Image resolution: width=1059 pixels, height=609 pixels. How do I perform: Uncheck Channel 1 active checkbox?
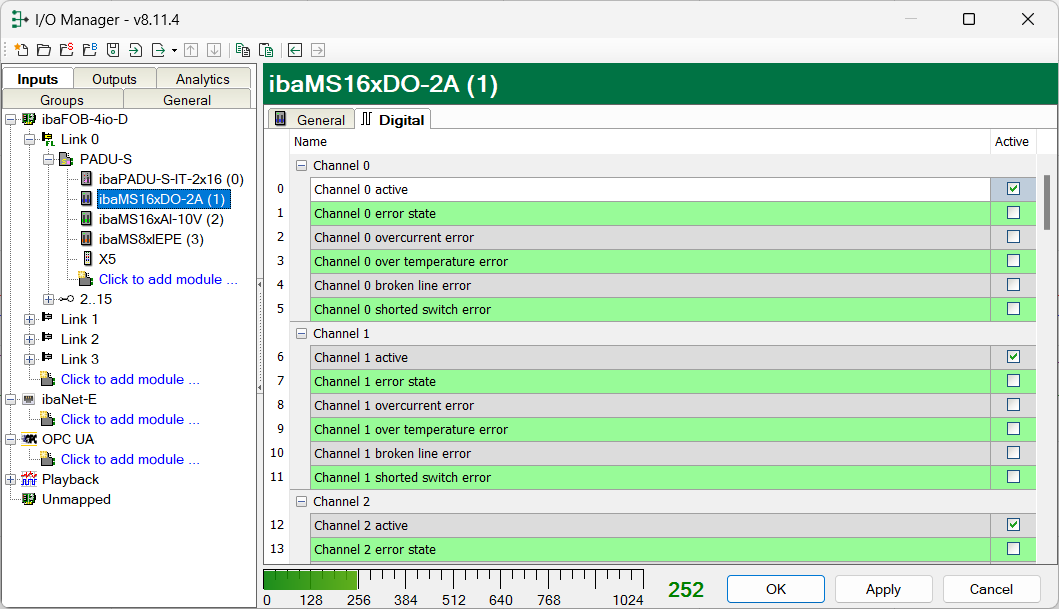click(x=1013, y=356)
